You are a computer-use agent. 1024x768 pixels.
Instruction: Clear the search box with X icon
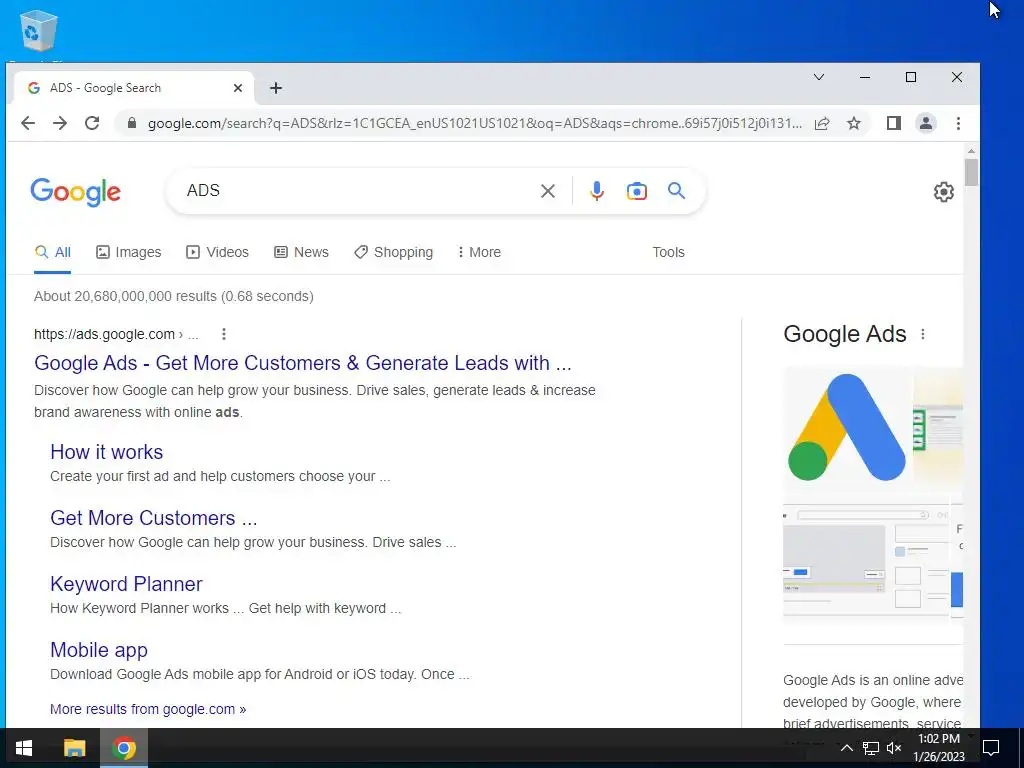(x=548, y=191)
